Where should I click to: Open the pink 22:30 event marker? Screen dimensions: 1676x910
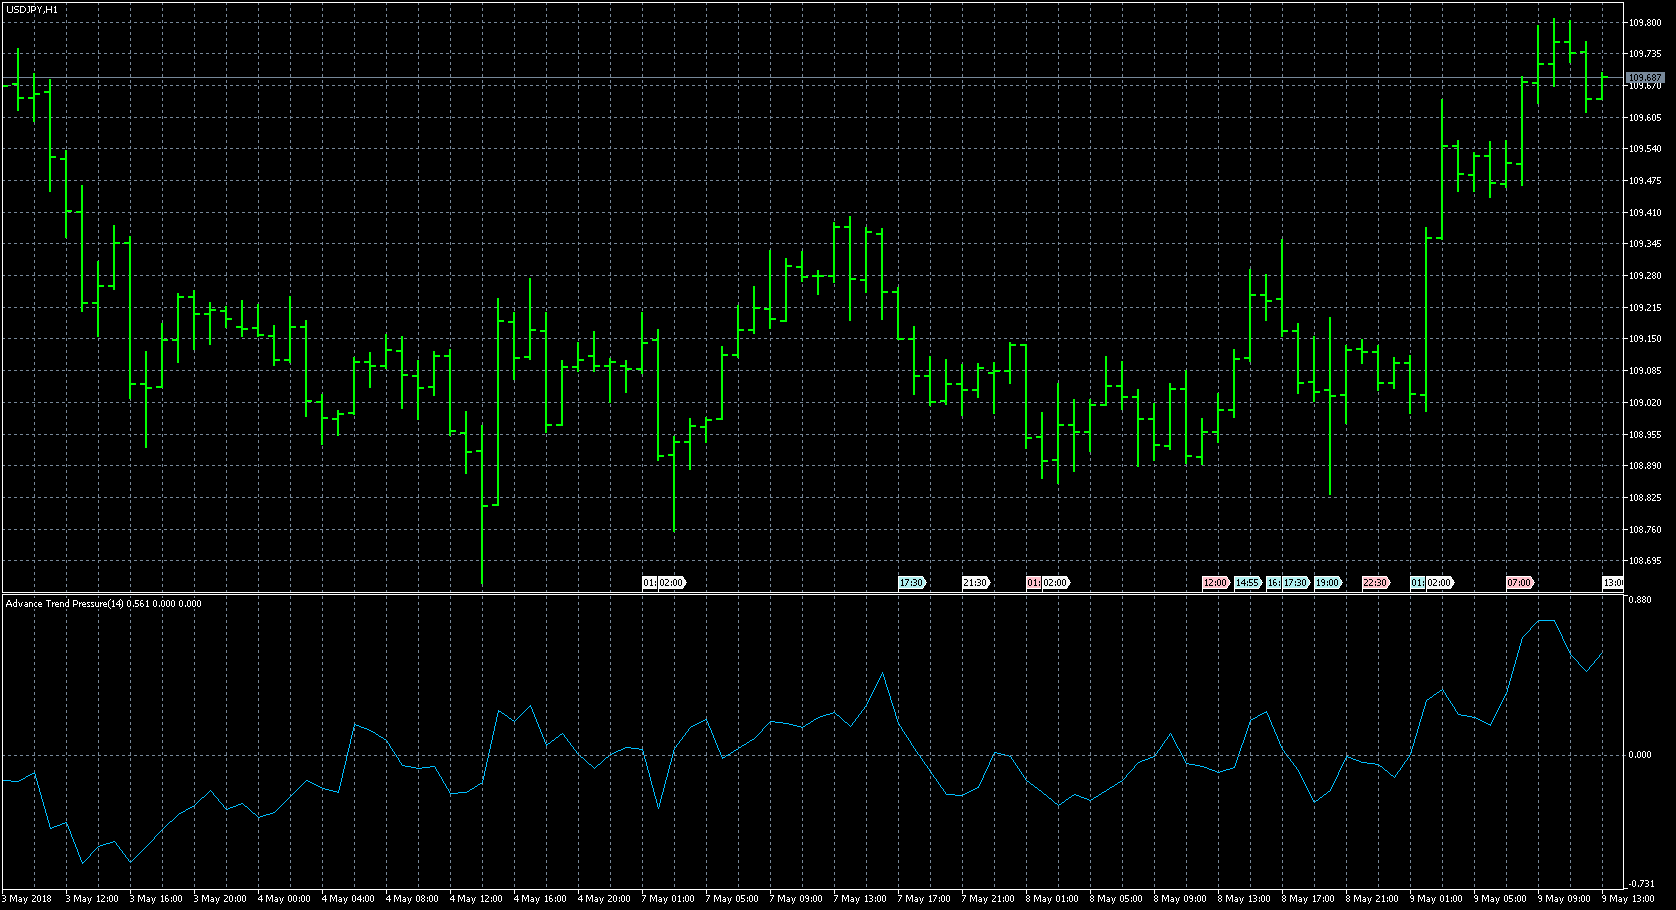(1375, 583)
